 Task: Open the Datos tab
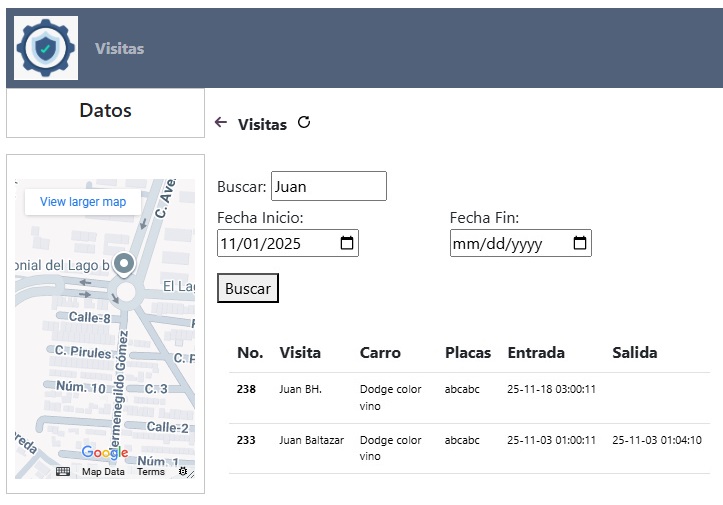pyautogui.click(x=105, y=111)
